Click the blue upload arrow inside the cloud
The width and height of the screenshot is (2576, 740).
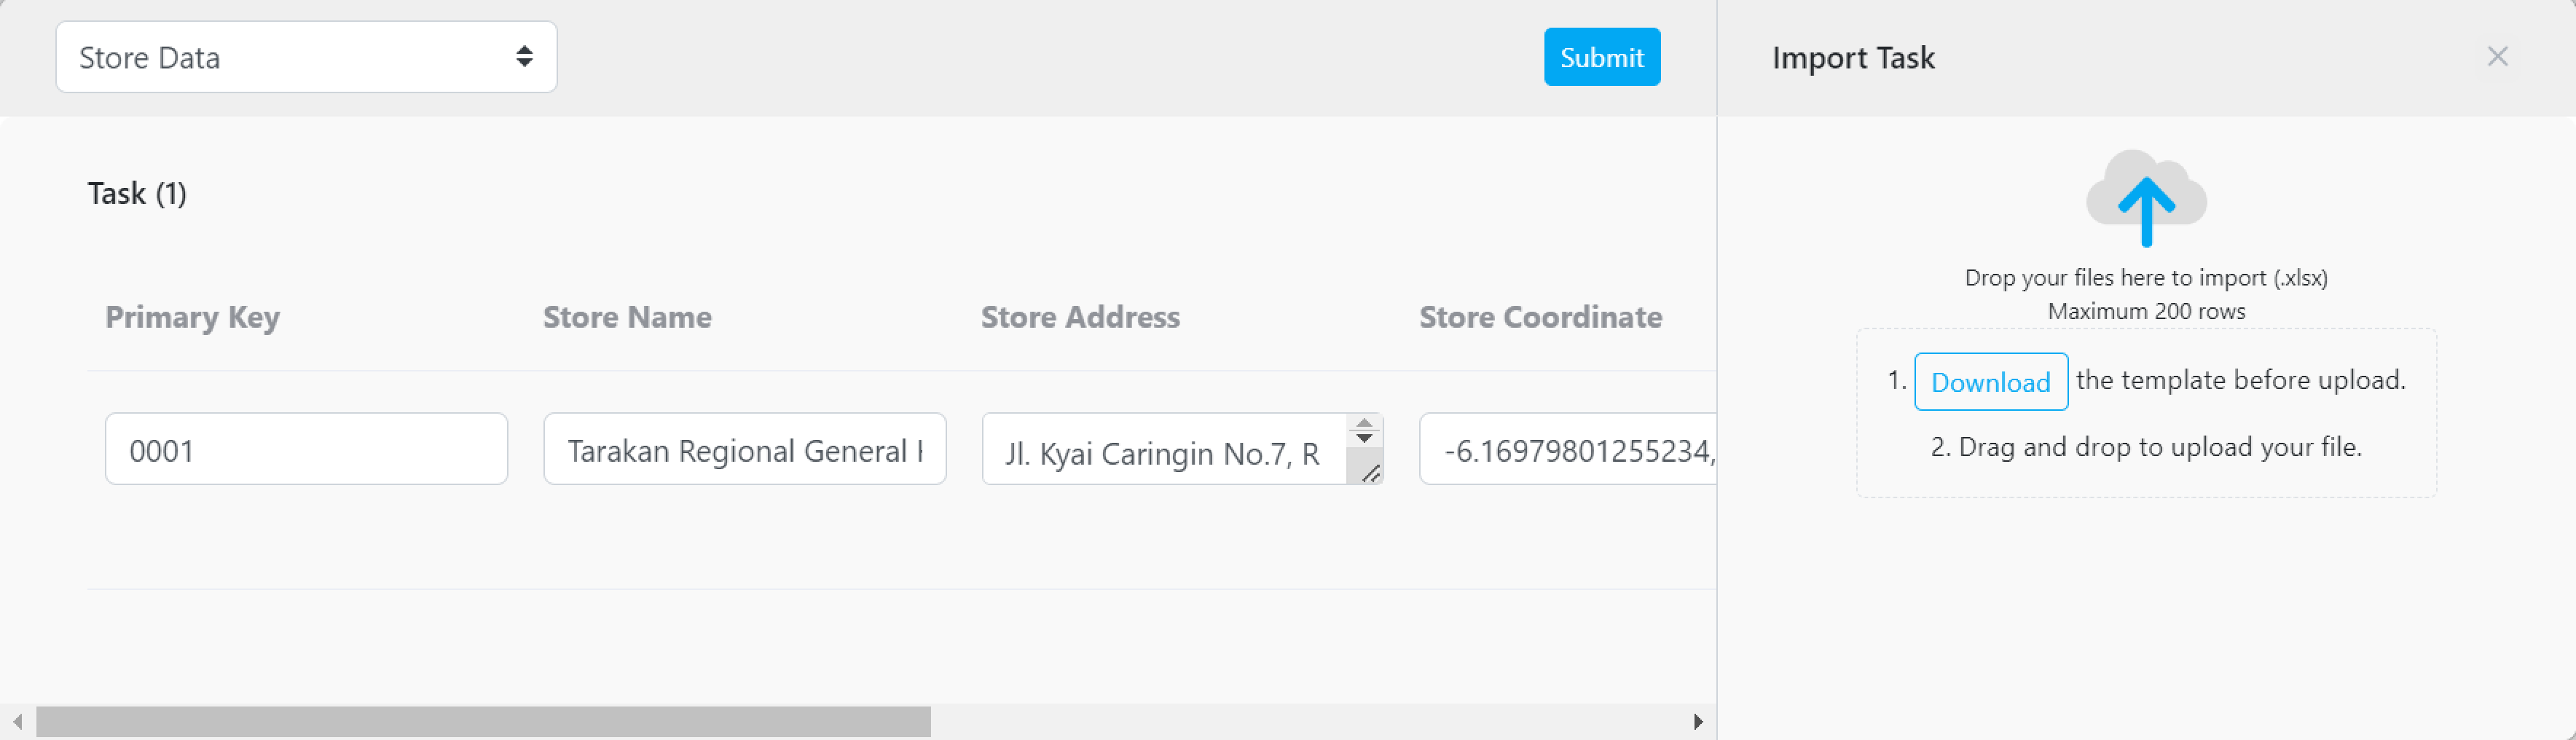click(x=2146, y=210)
